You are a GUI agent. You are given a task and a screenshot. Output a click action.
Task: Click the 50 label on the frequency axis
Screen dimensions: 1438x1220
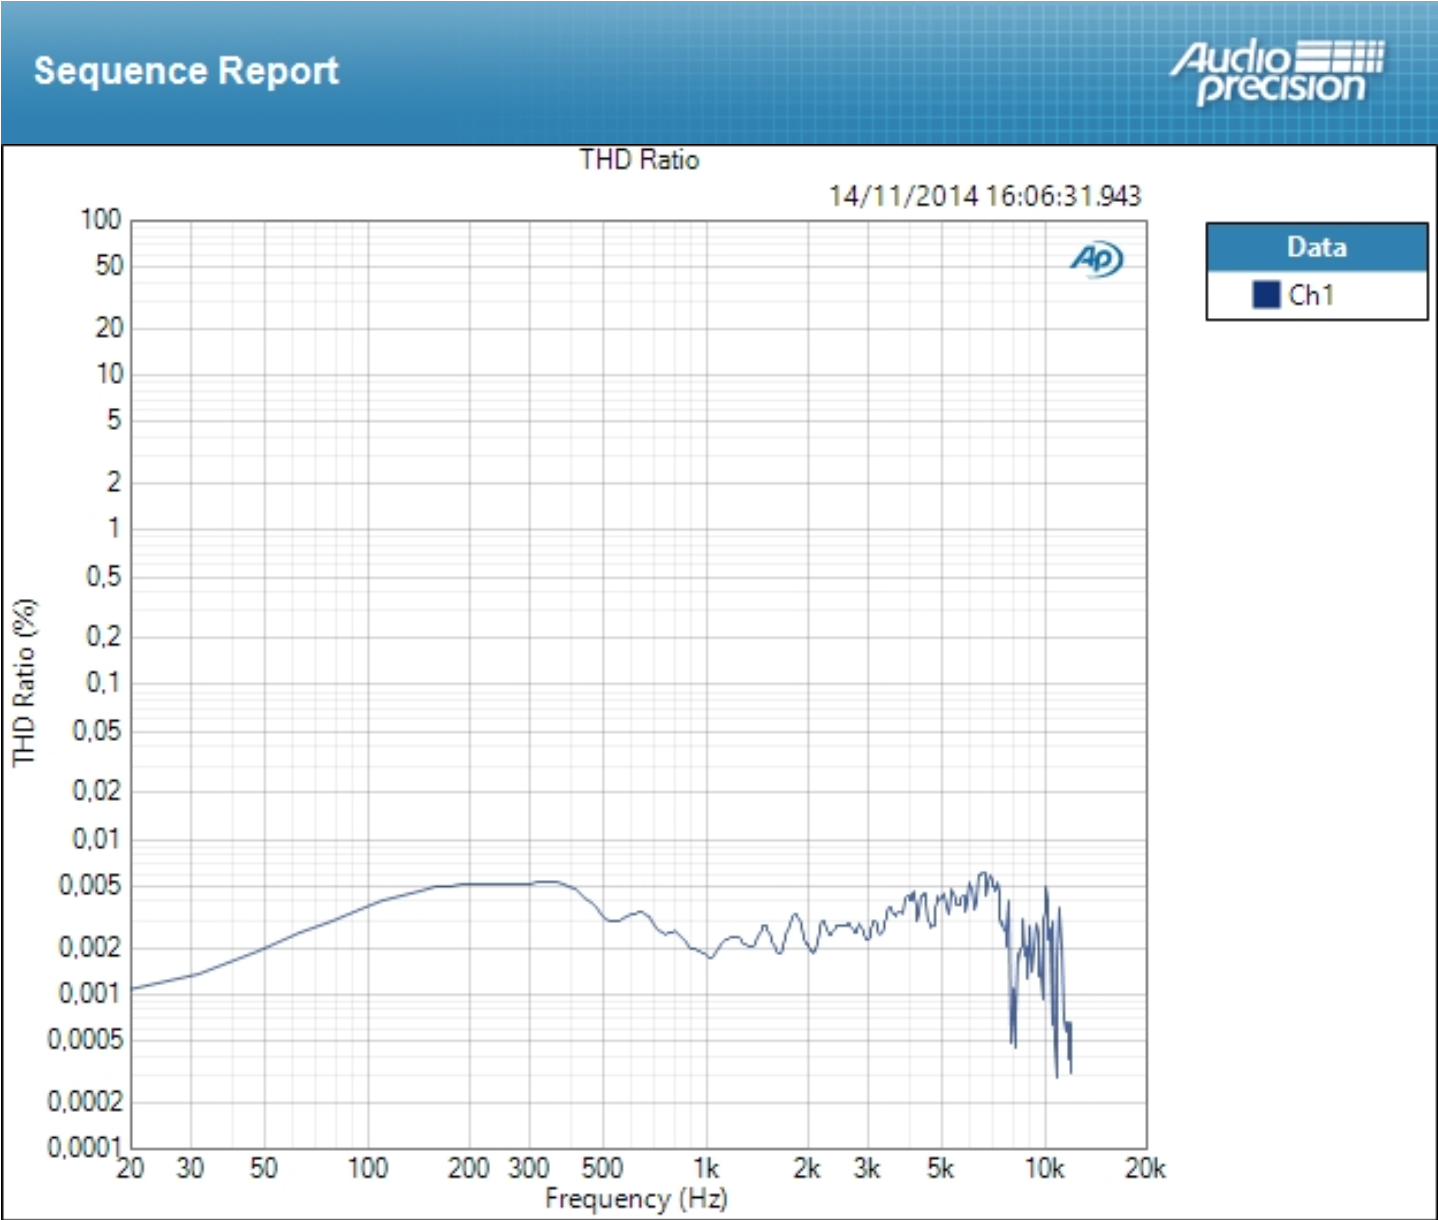click(x=264, y=1168)
